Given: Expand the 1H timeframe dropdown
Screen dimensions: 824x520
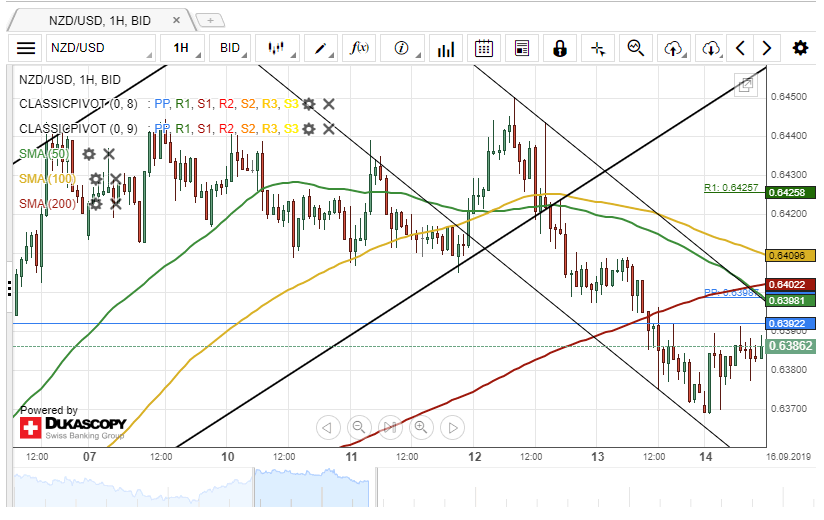Looking at the screenshot, I should click(x=183, y=48).
